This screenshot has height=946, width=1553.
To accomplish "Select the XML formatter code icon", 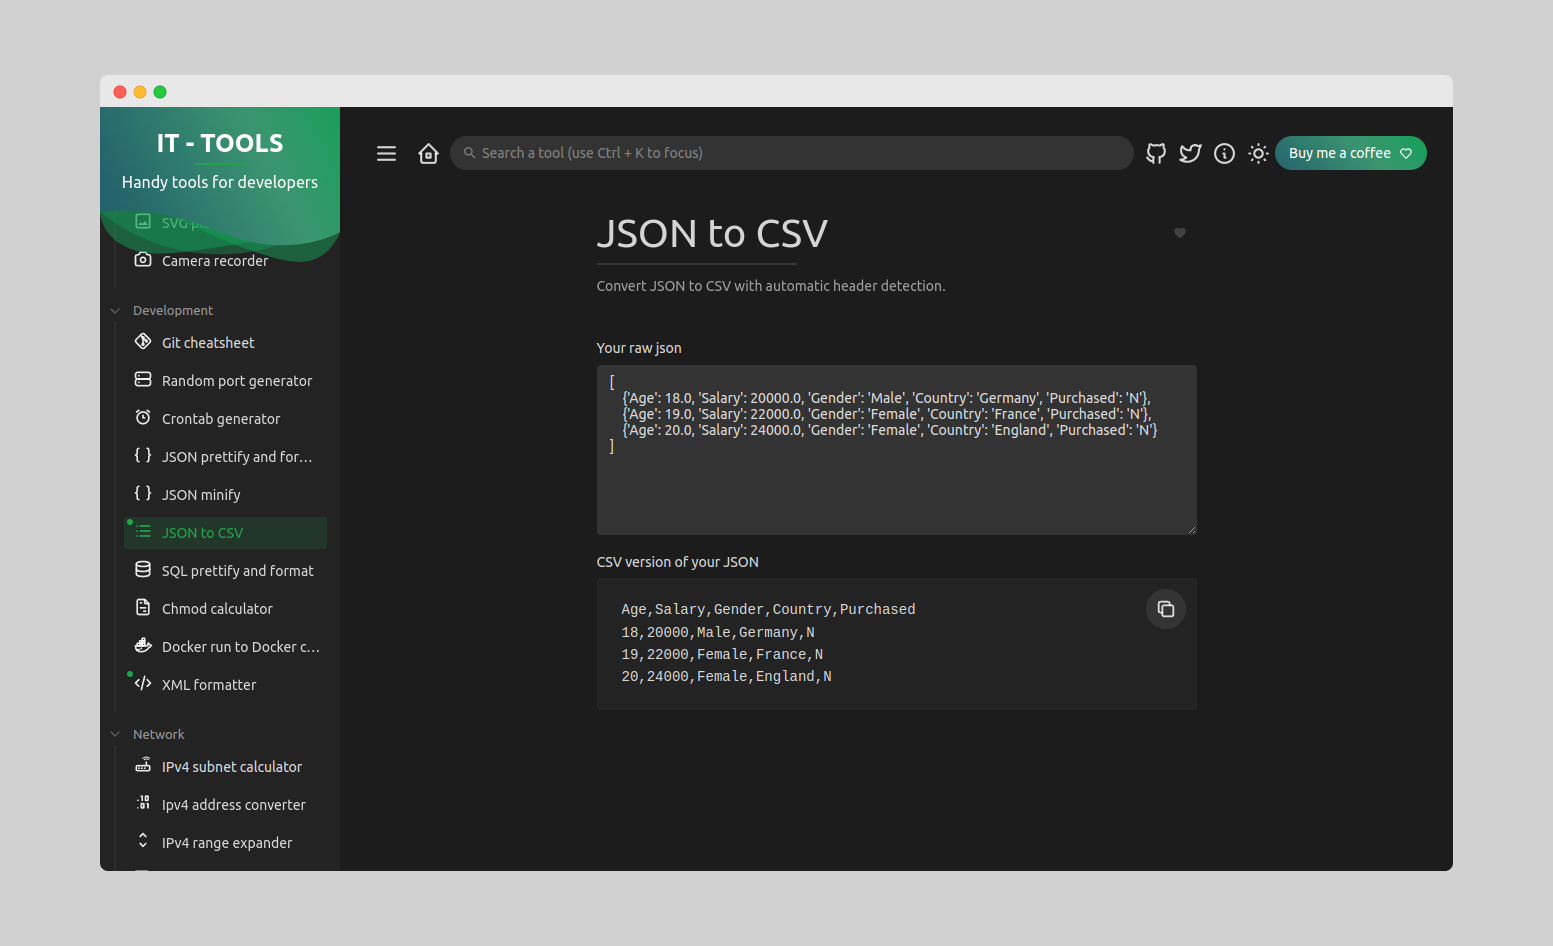I will point(141,684).
